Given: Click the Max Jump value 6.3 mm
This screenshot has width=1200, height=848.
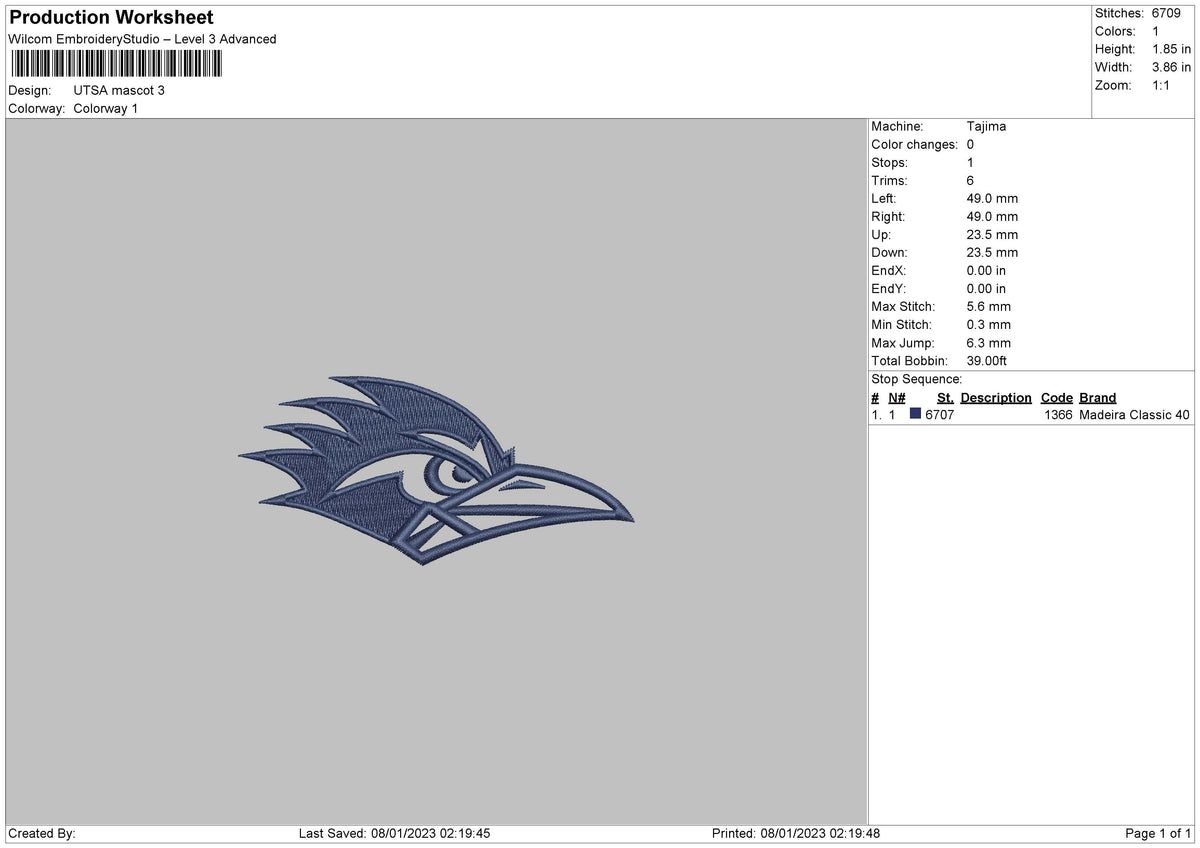Looking at the screenshot, I should pos(989,342).
